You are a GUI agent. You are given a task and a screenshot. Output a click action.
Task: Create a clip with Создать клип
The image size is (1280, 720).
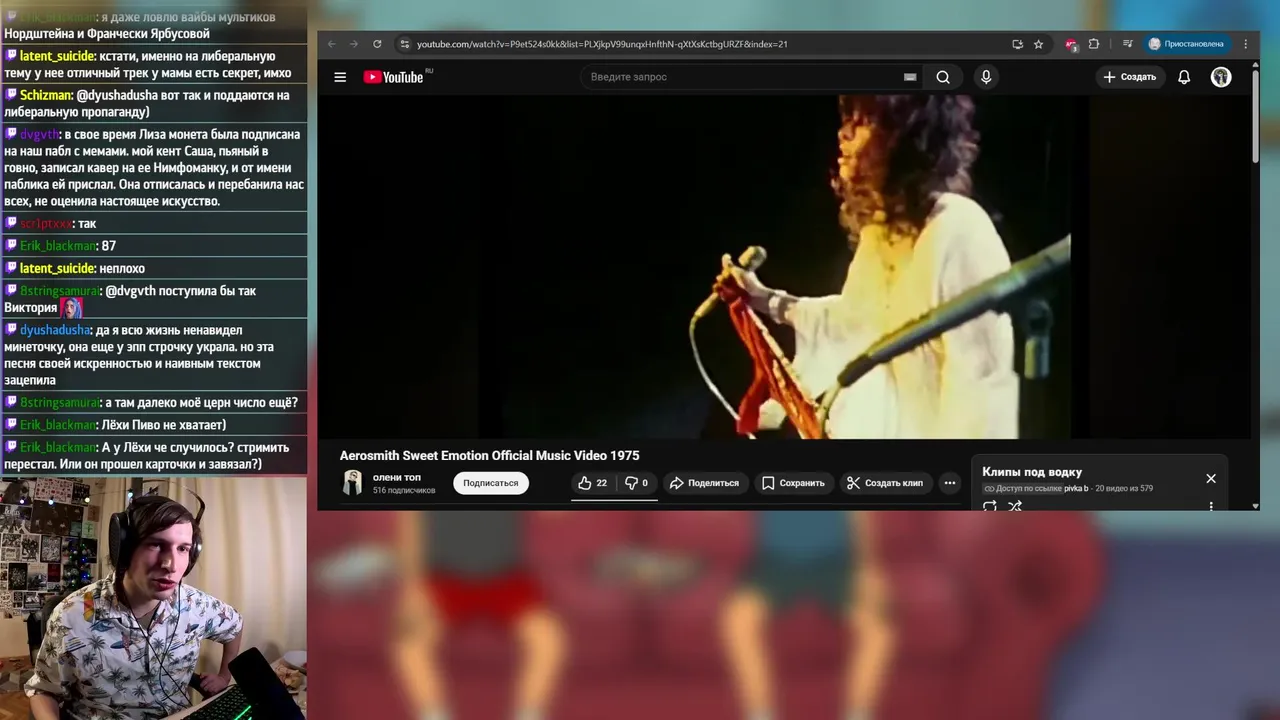point(885,483)
